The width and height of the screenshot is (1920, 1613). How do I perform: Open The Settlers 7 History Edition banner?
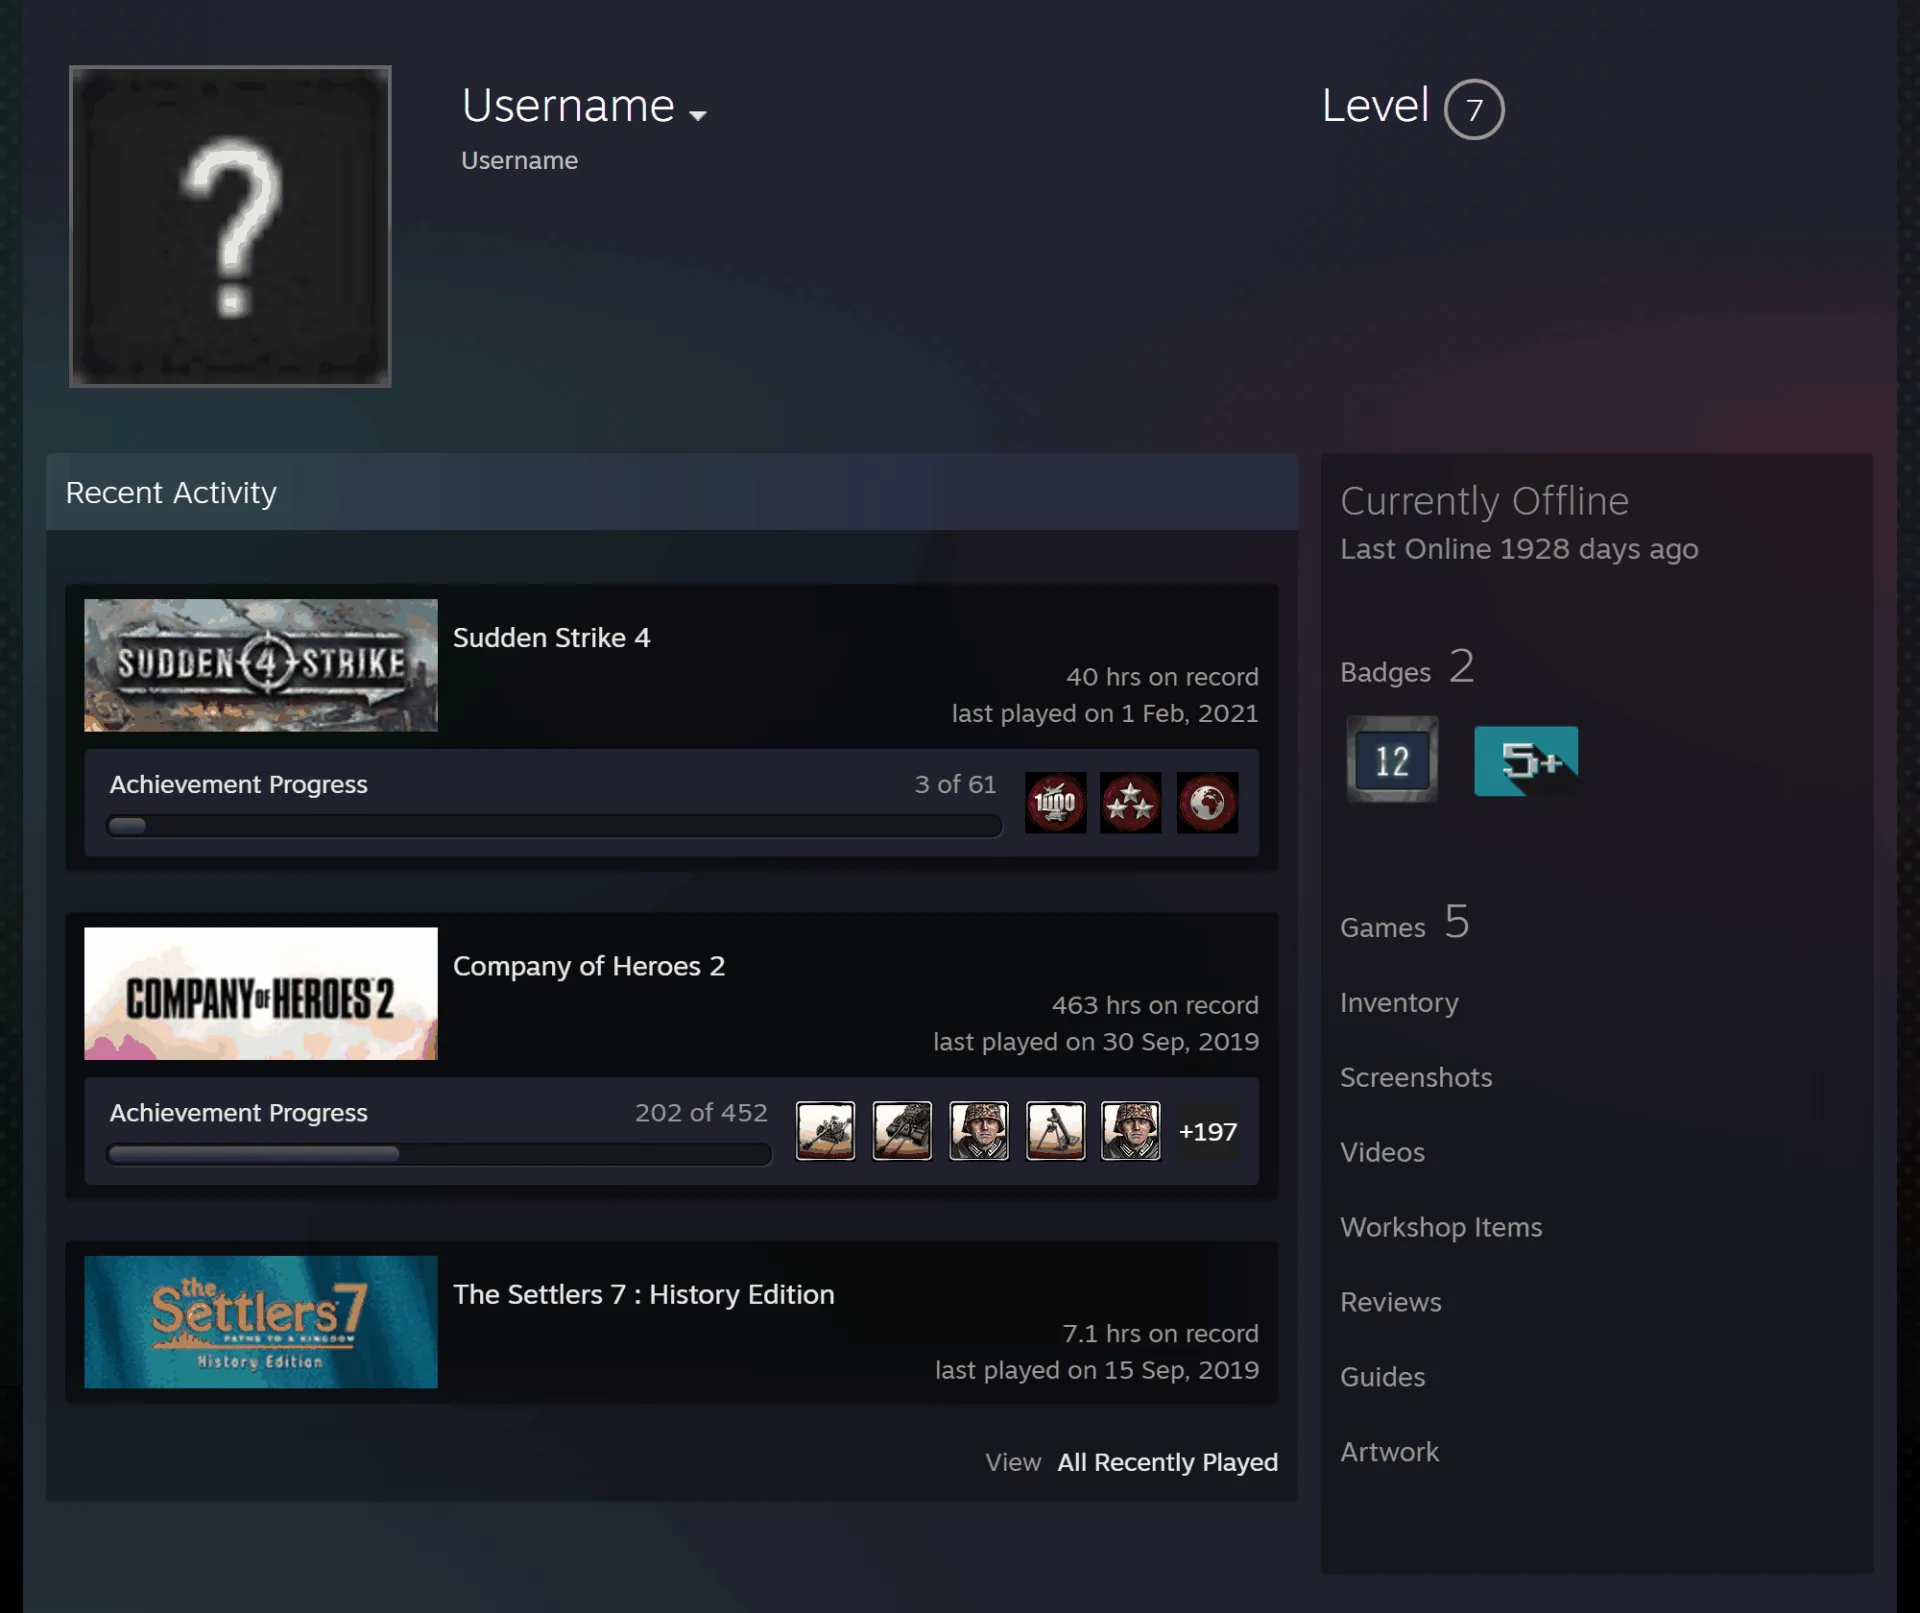point(261,1322)
